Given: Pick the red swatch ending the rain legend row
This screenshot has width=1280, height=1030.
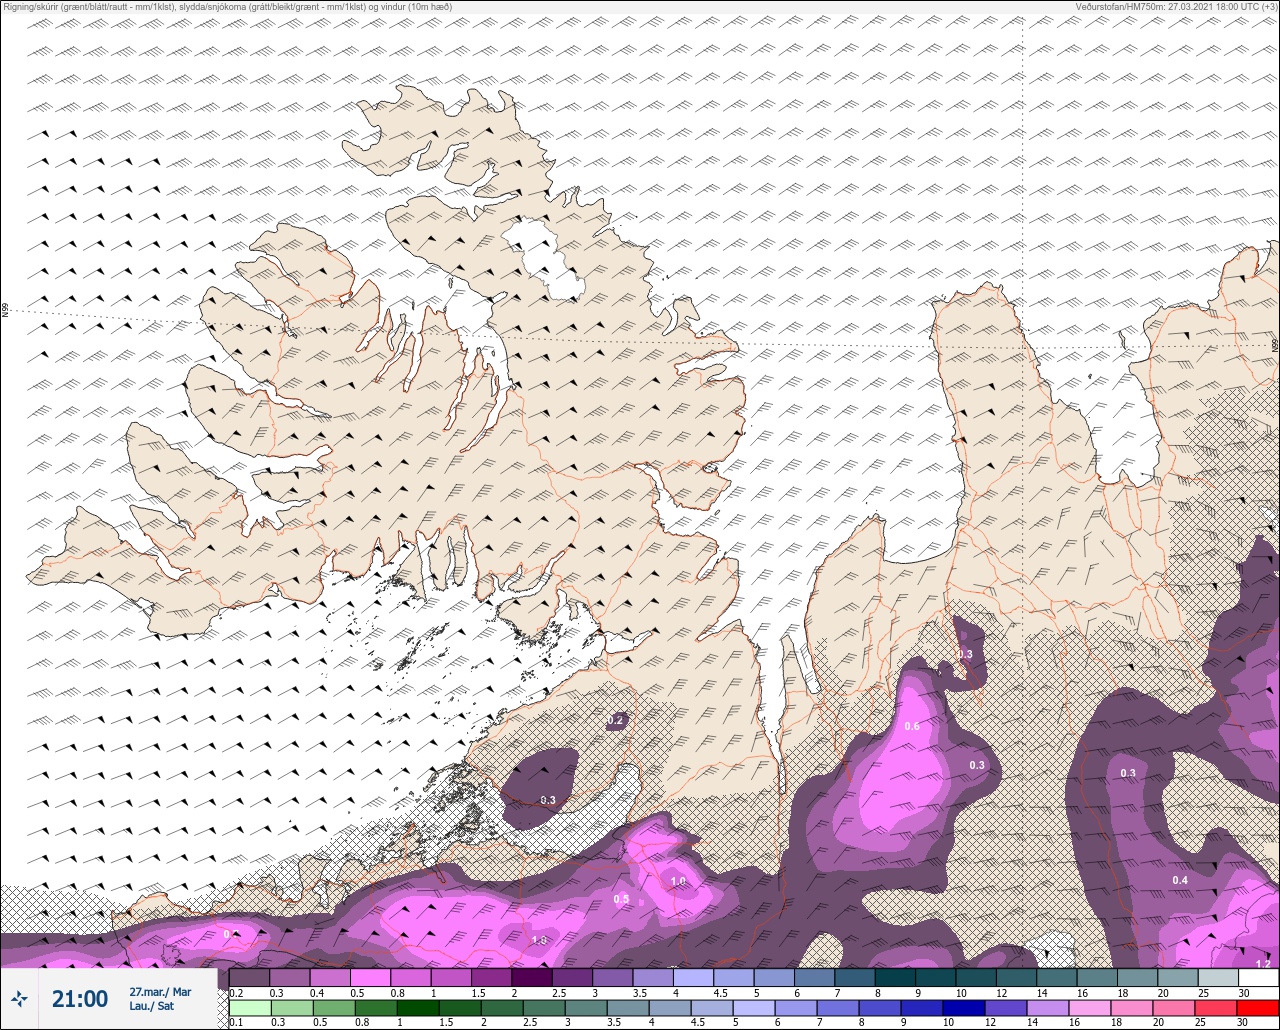Looking at the screenshot, I should [x=1257, y=1010].
